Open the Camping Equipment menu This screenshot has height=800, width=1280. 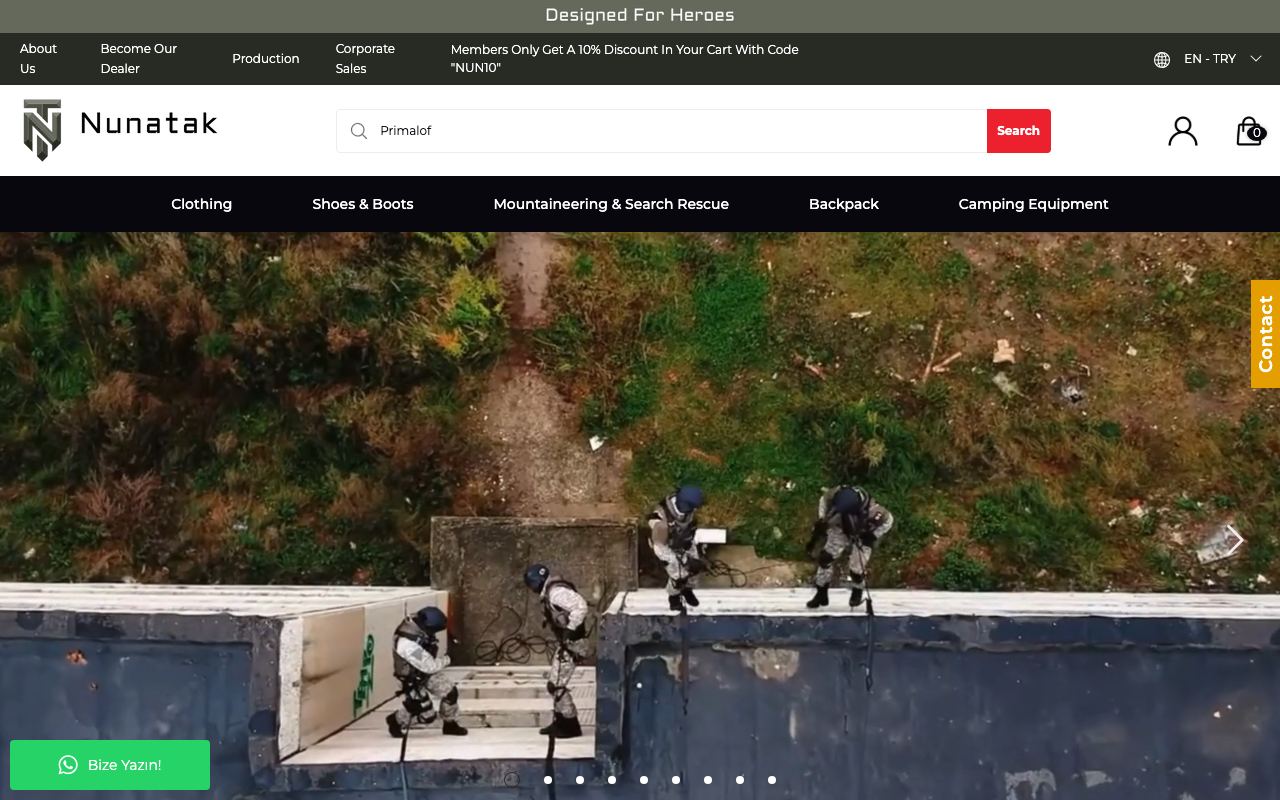tap(1033, 204)
